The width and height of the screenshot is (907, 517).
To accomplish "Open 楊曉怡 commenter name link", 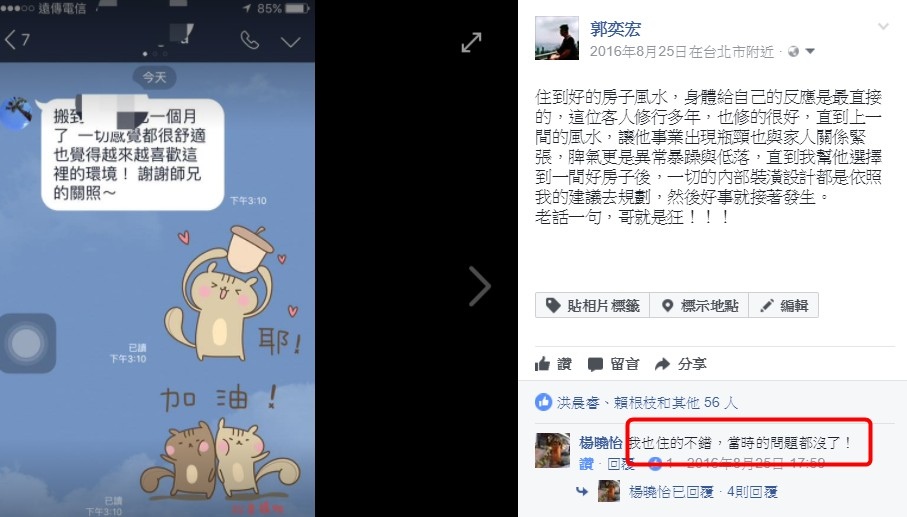I will coord(600,443).
